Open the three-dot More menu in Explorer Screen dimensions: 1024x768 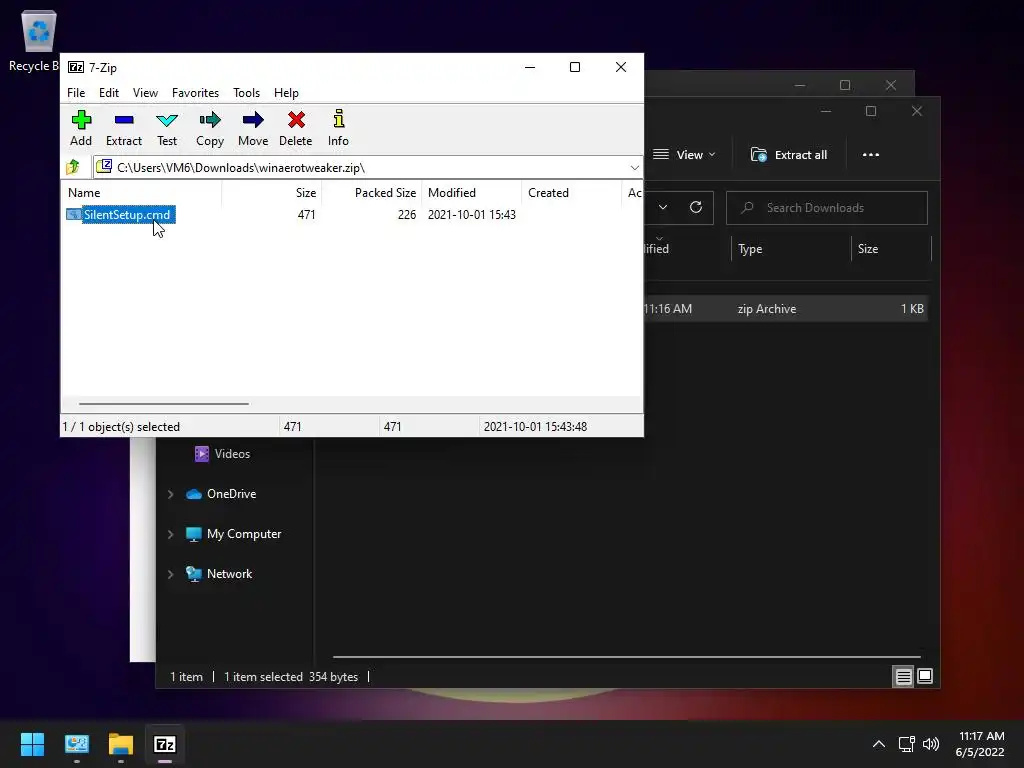tap(871, 155)
